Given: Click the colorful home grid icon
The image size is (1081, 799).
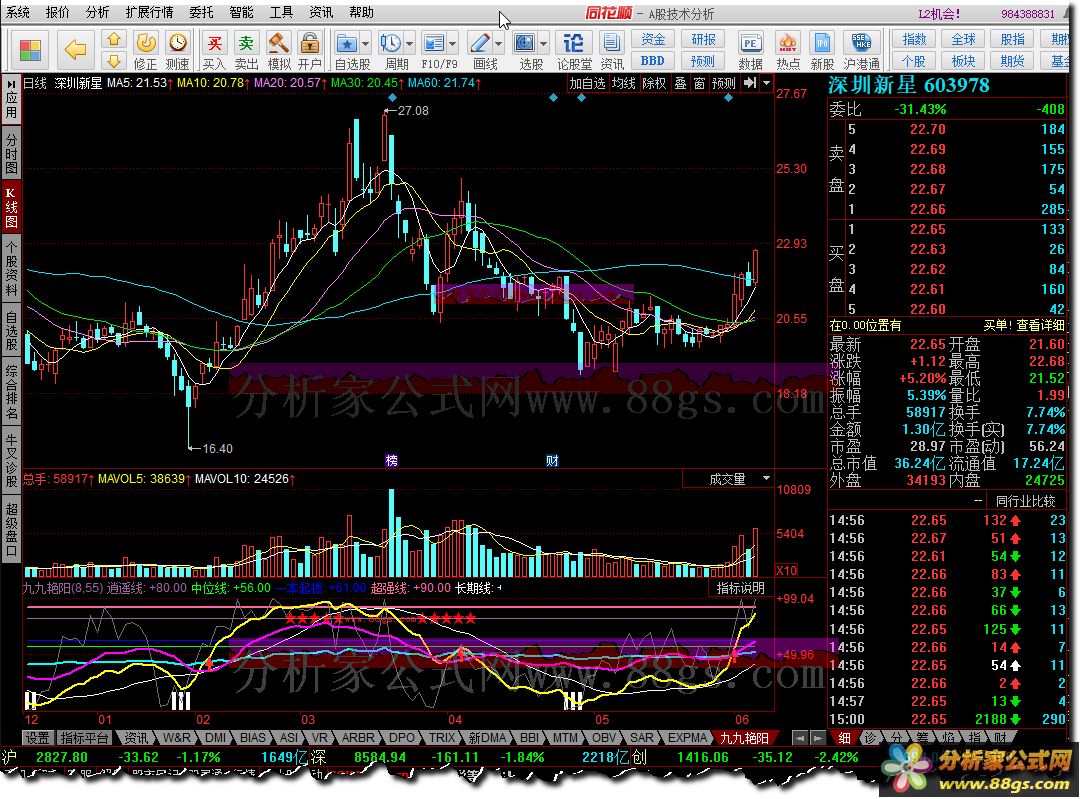Looking at the screenshot, I should [29, 51].
